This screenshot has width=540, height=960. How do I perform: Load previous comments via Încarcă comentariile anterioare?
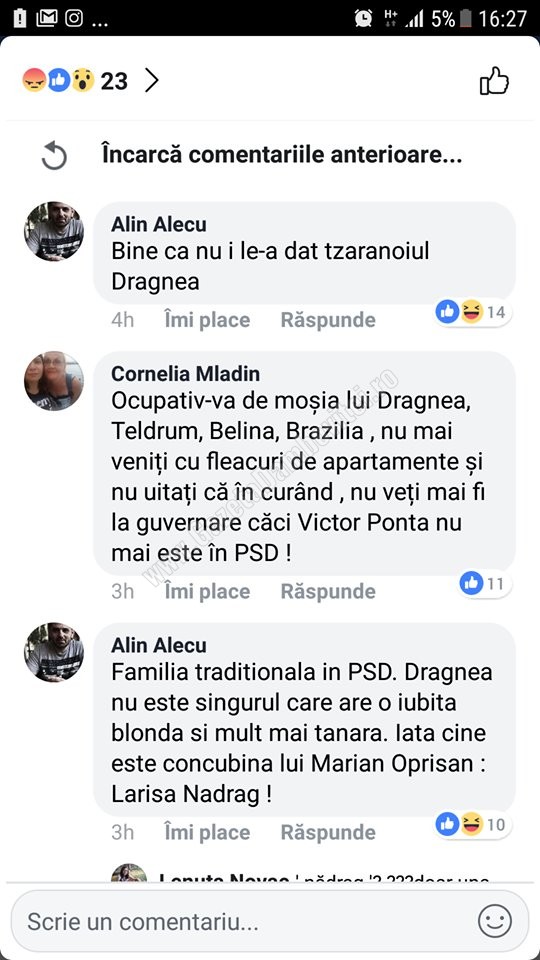click(x=282, y=155)
